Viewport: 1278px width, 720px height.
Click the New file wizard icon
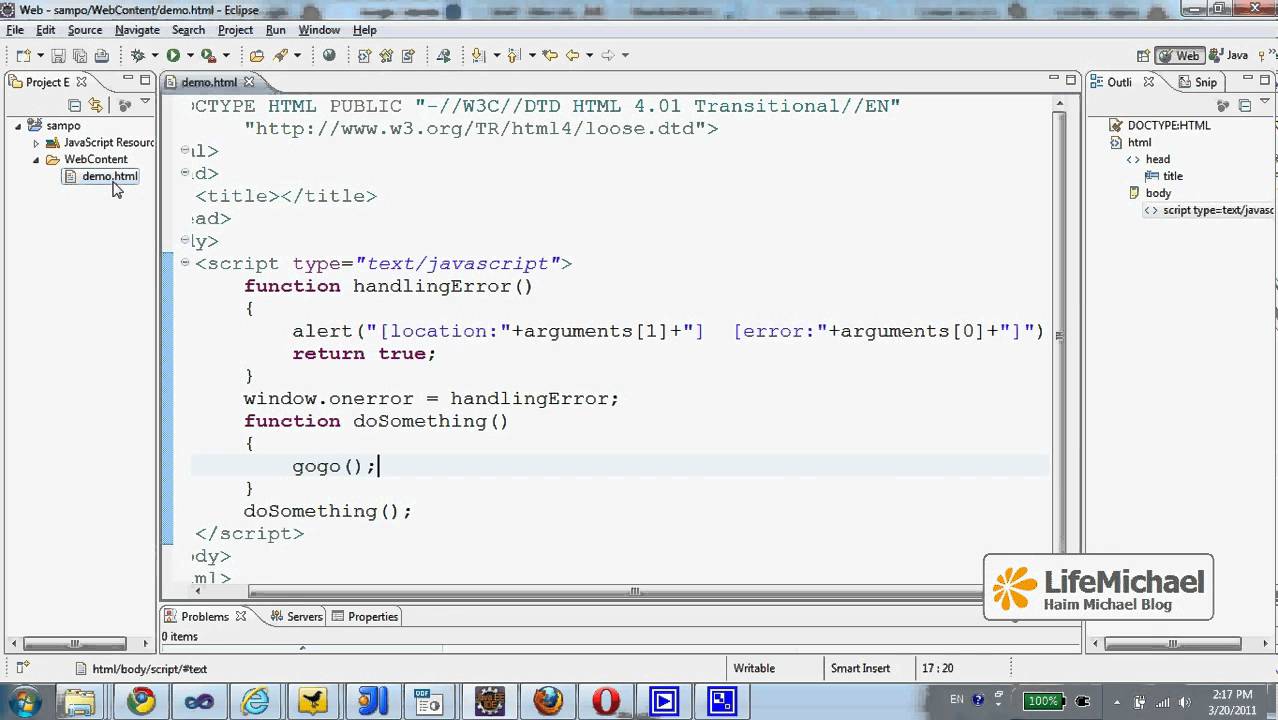(x=24, y=56)
